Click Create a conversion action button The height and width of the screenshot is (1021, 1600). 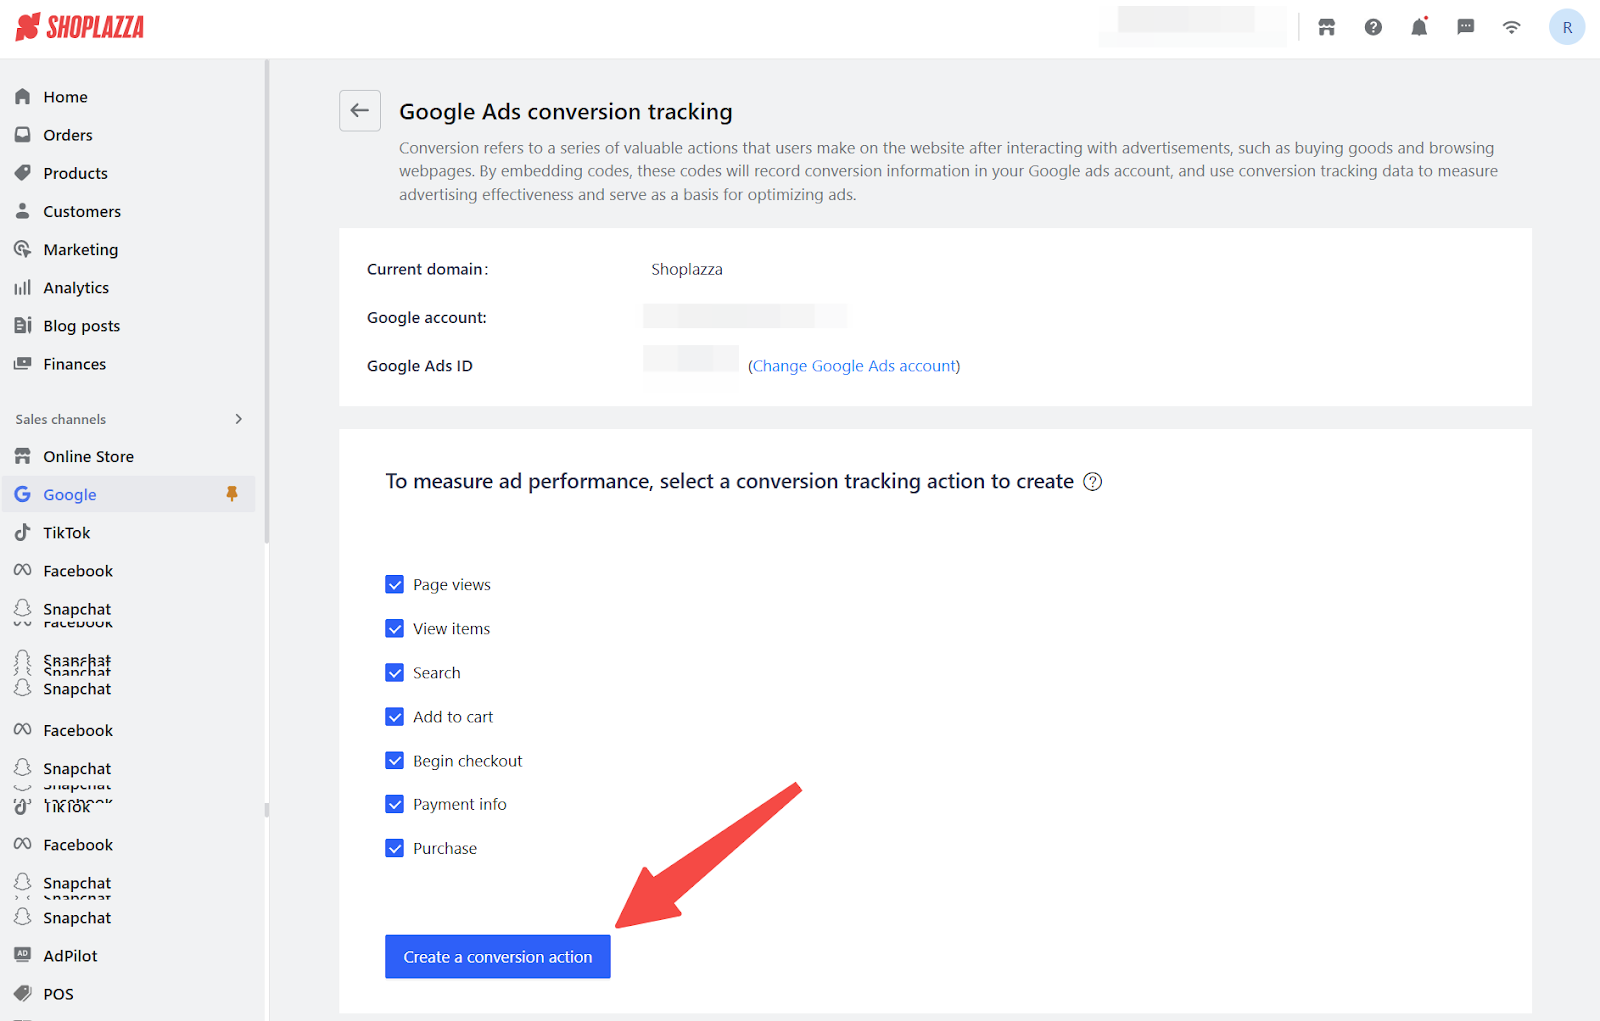[x=498, y=957]
